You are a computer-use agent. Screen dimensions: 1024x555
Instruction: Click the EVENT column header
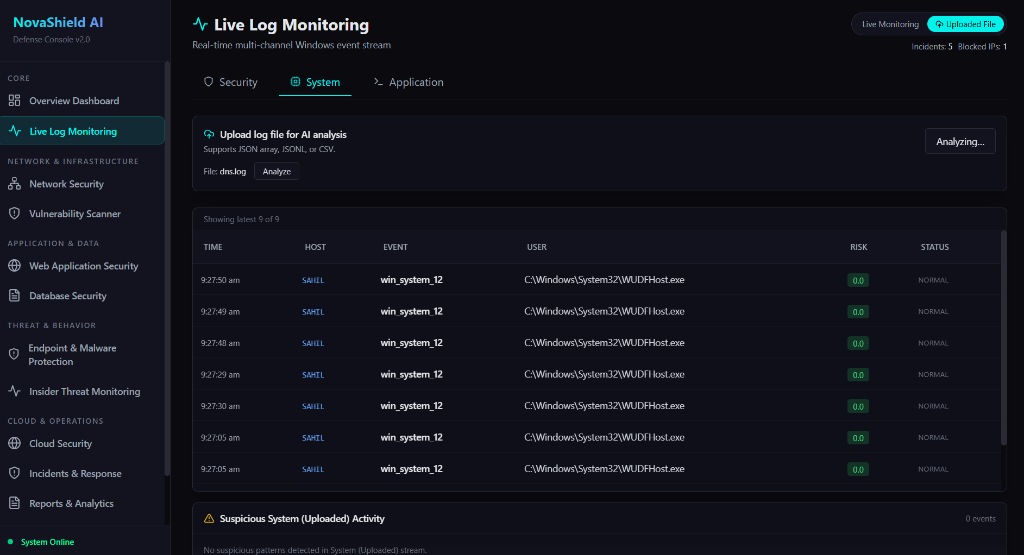tap(395, 247)
